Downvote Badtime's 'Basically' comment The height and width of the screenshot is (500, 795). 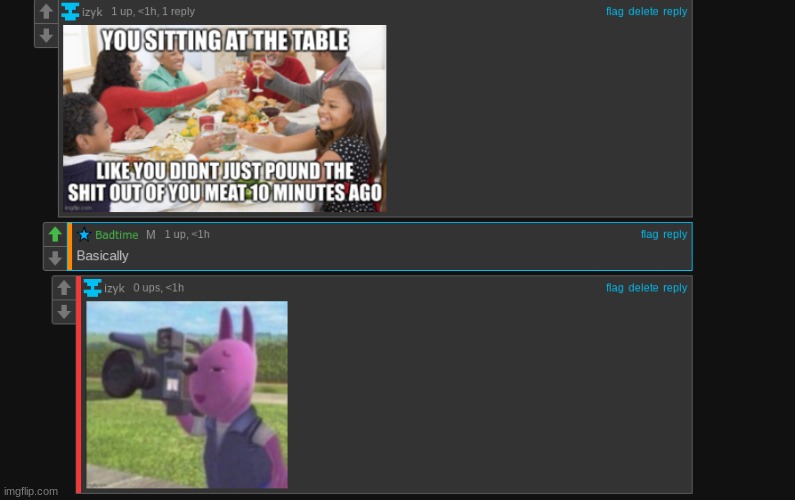(55, 258)
